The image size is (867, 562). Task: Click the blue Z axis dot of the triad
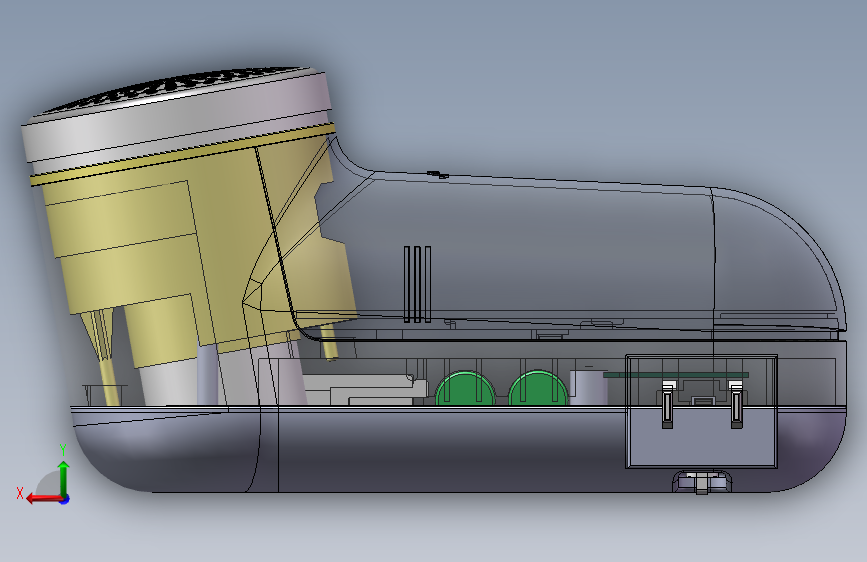[65, 499]
